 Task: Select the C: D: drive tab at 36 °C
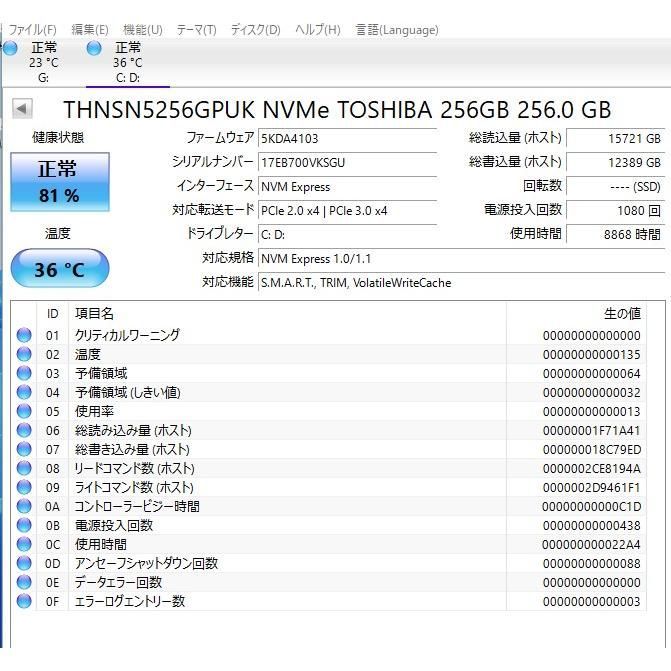tap(128, 62)
